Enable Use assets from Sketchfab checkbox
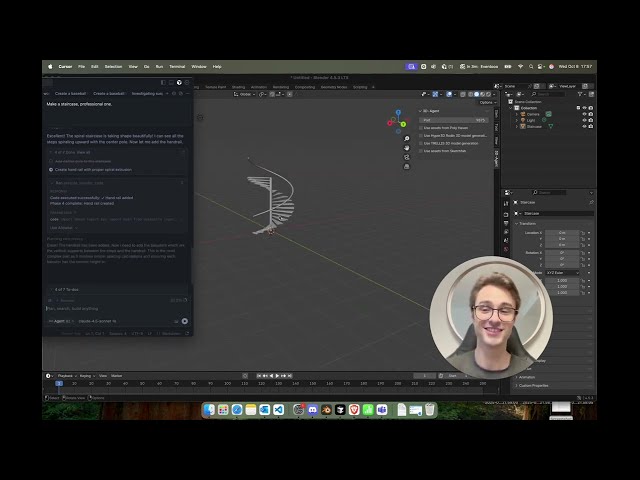The image size is (640, 480). (421, 151)
